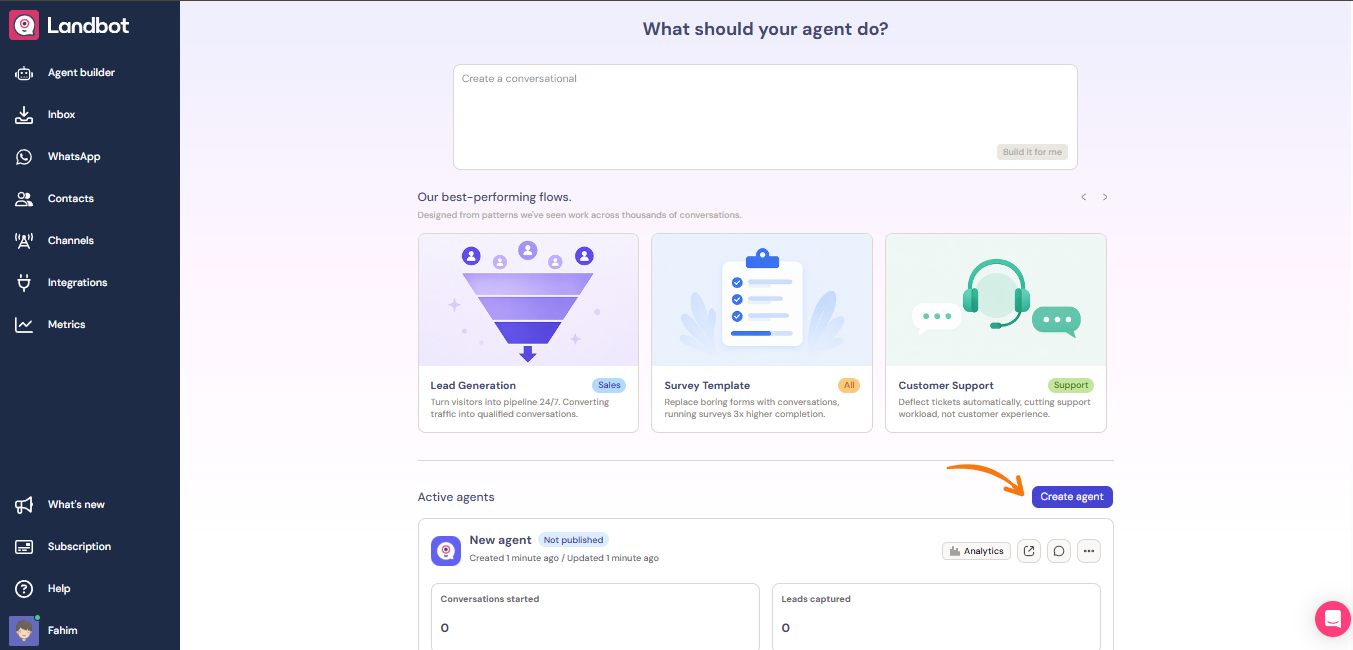Select the Channels antenna icon
This screenshot has width=1353, height=650.
tap(24, 241)
